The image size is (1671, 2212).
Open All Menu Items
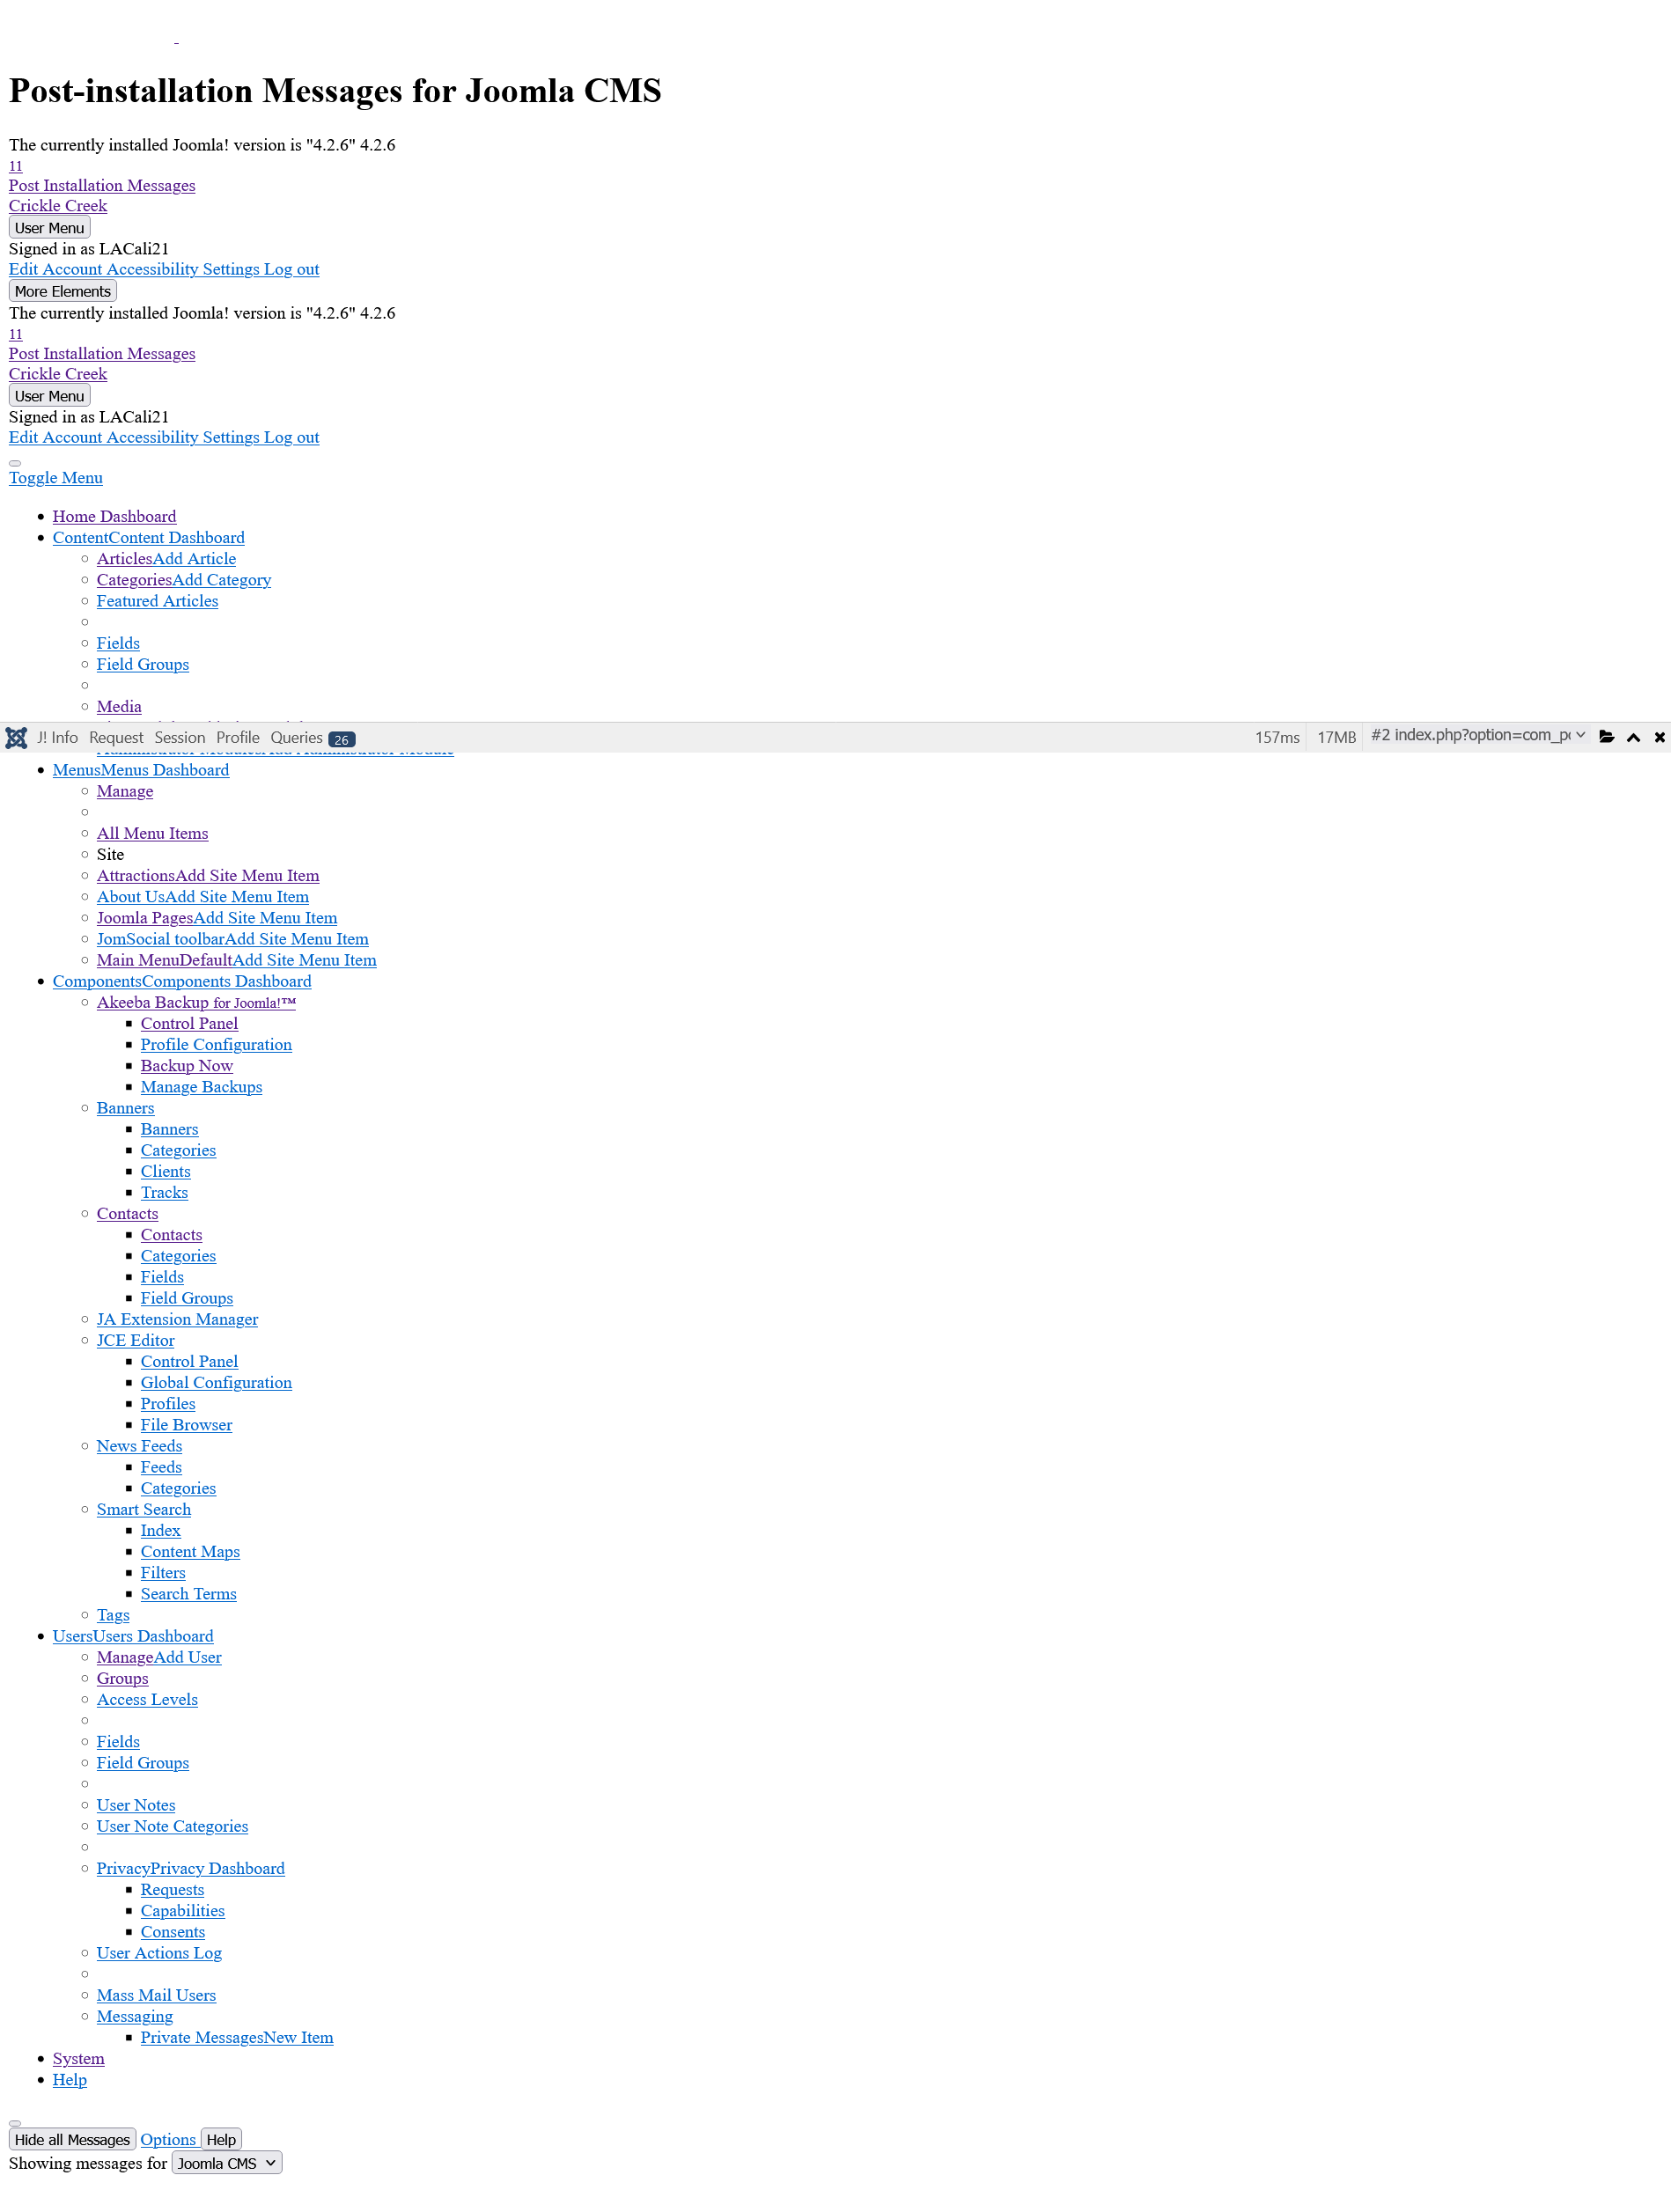pos(152,834)
